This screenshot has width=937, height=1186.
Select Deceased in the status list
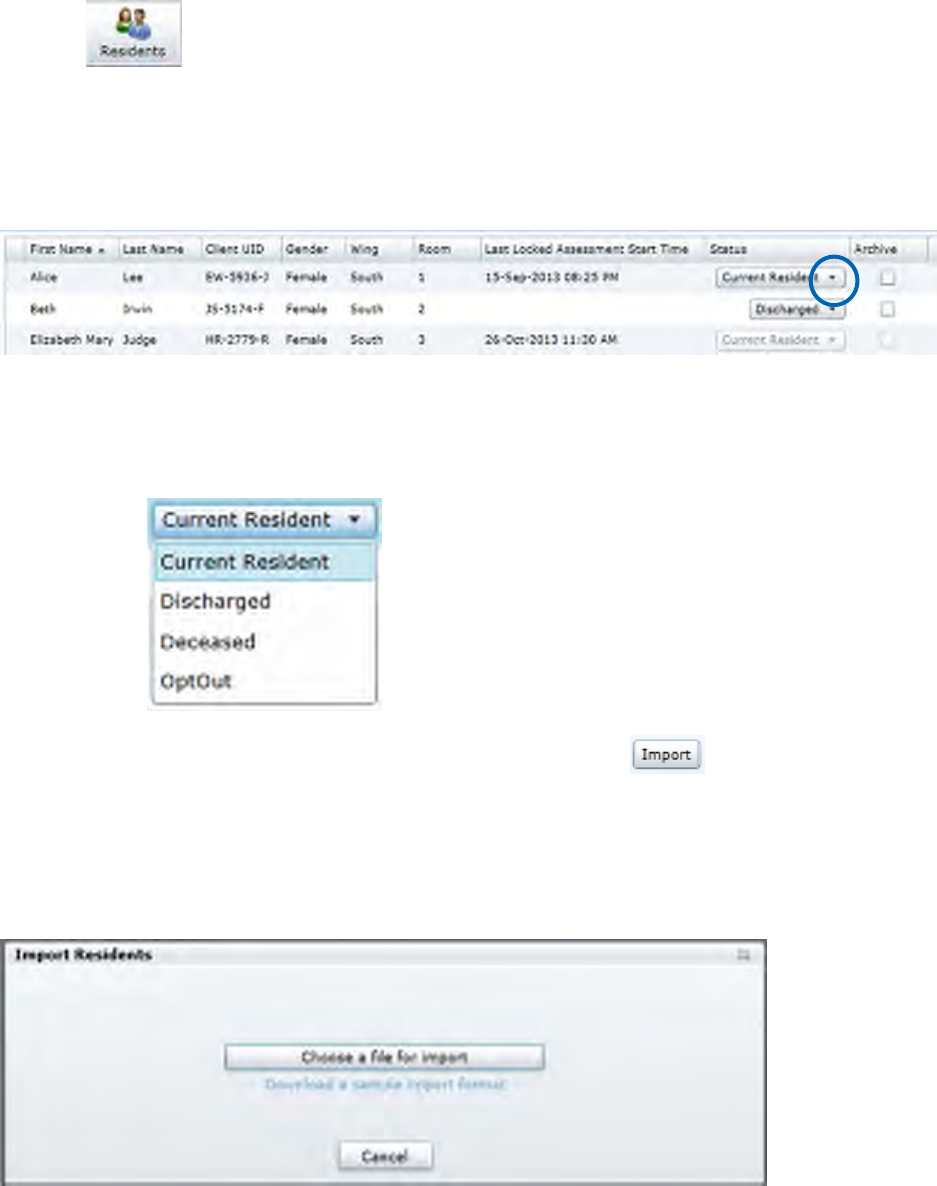click(265, 641)
